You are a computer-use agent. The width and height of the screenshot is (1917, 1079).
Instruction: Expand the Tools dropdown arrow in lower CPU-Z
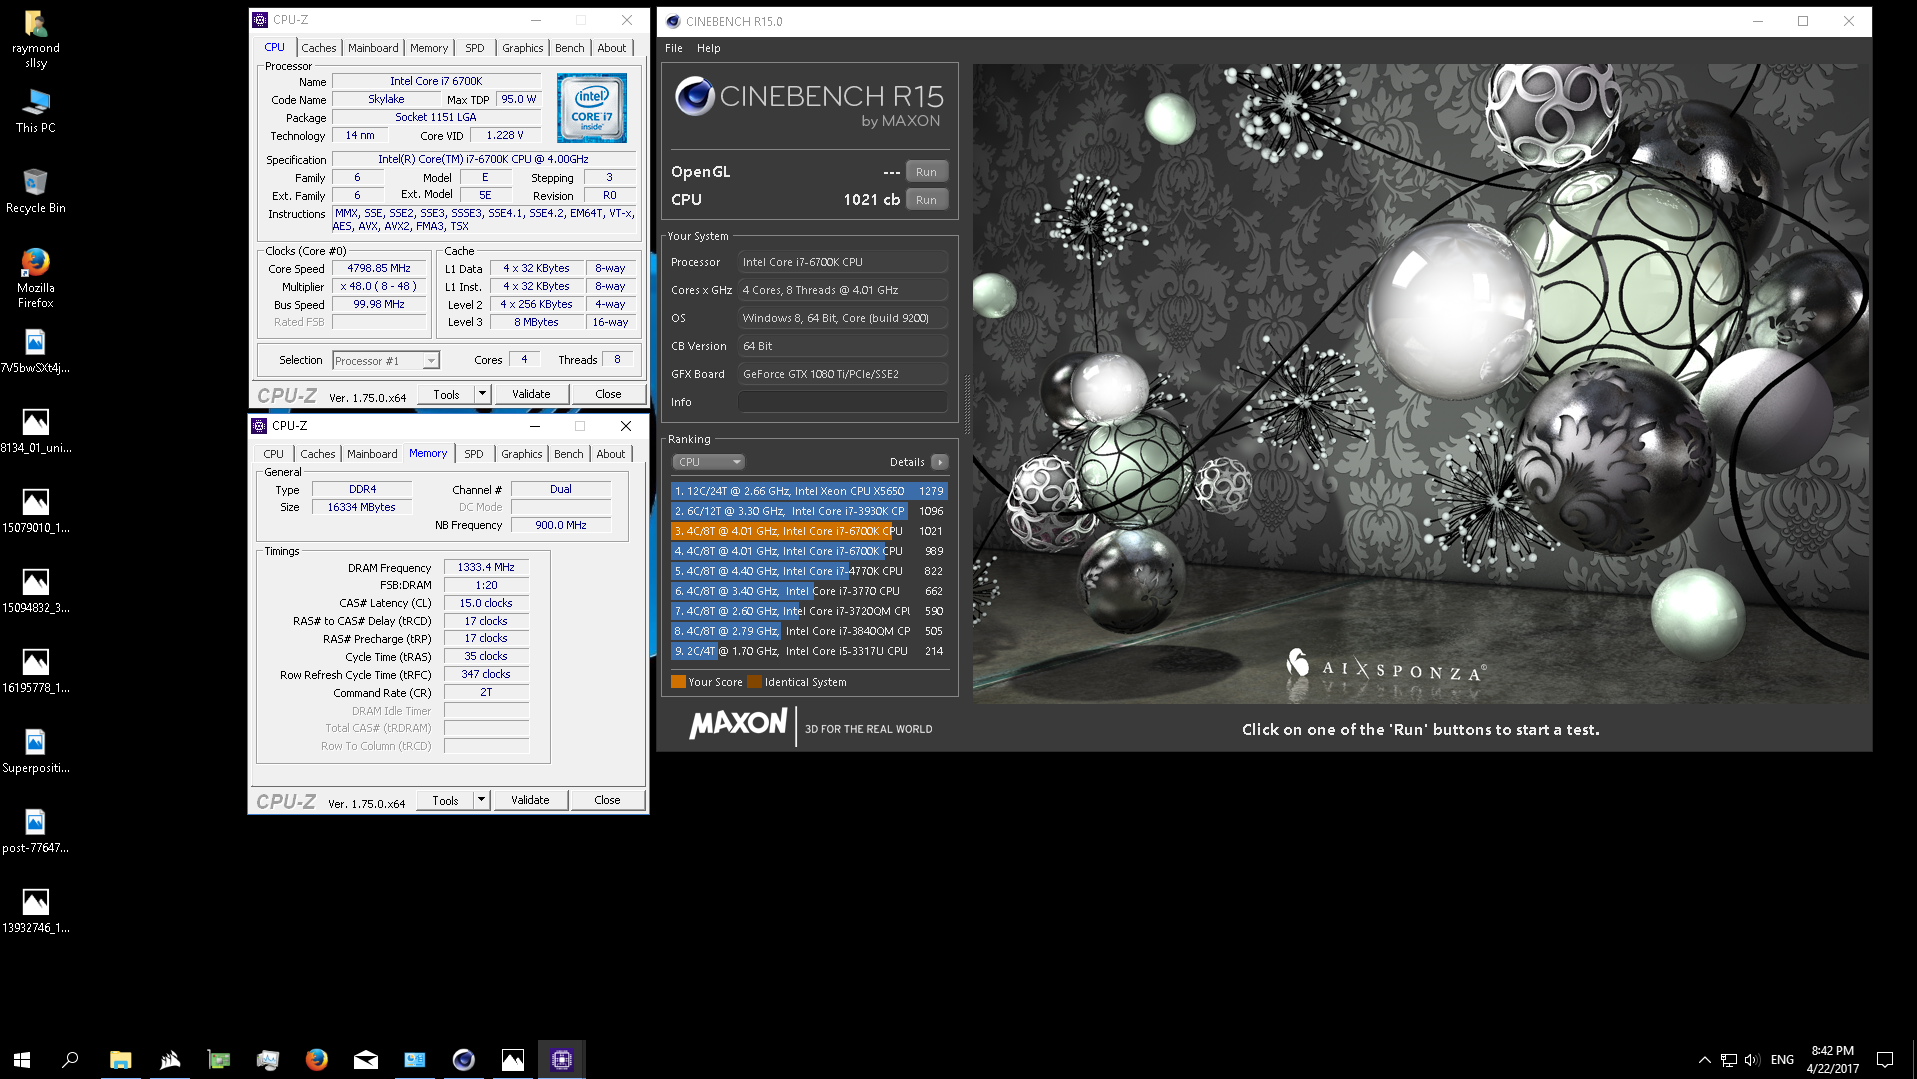(481, 800)
